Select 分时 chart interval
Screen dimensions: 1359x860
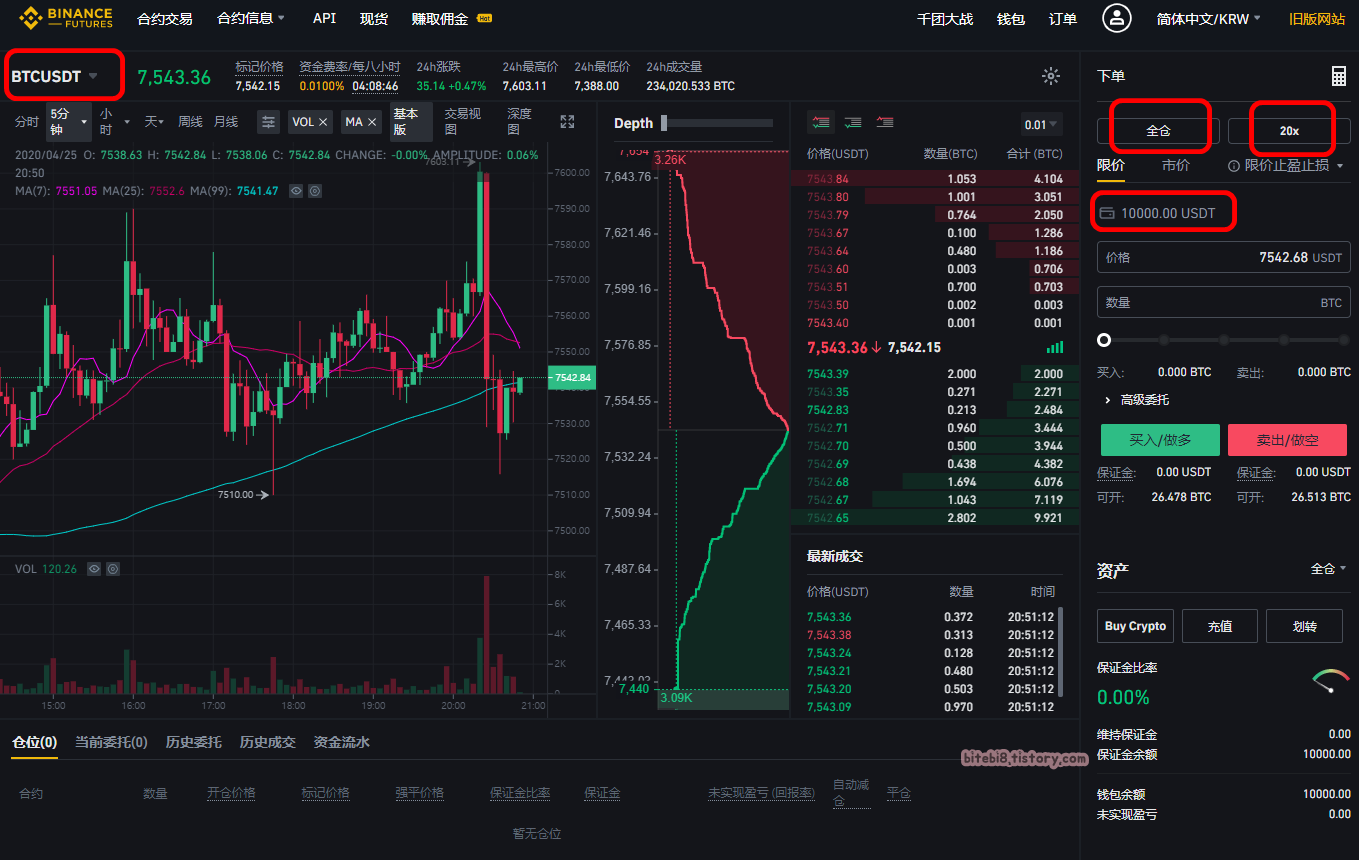point(27,122)
